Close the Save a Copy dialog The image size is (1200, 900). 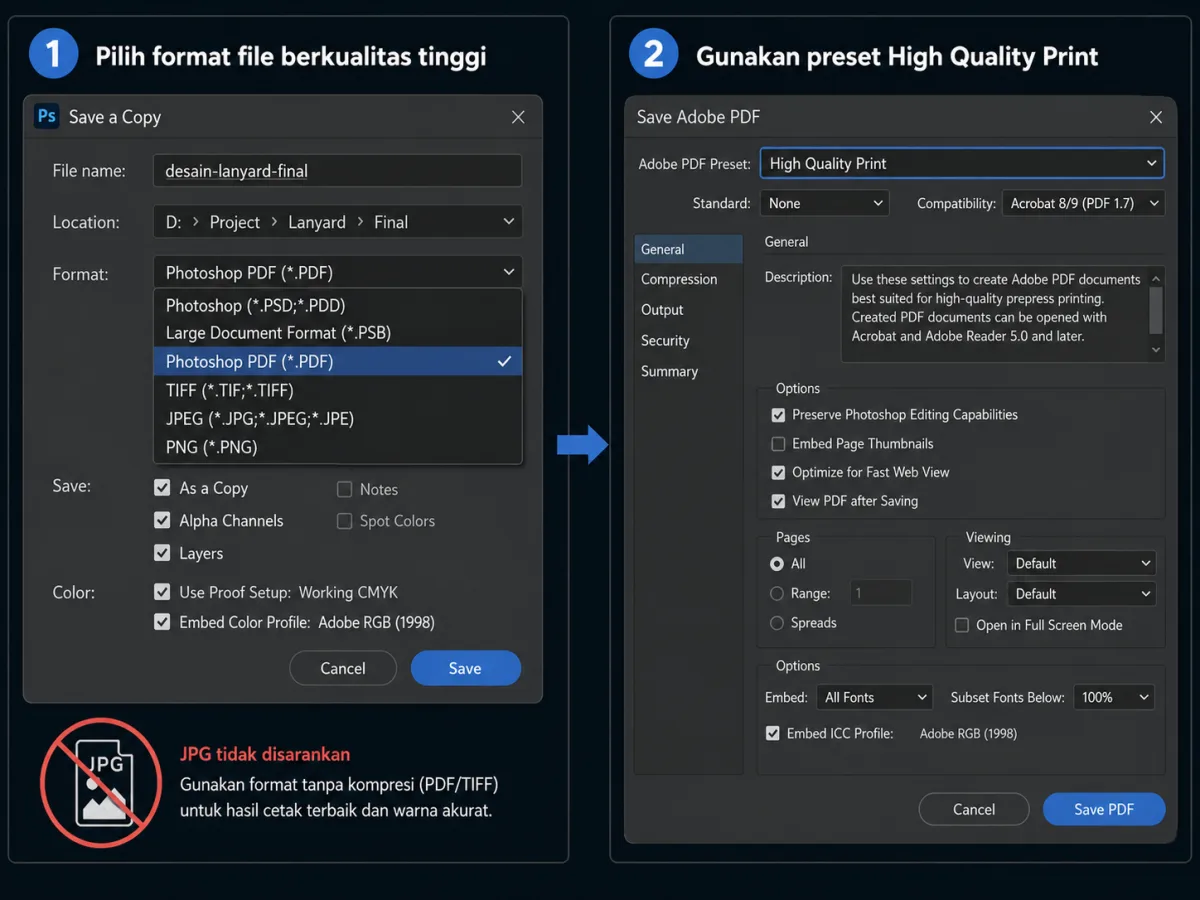click(518, 117)
